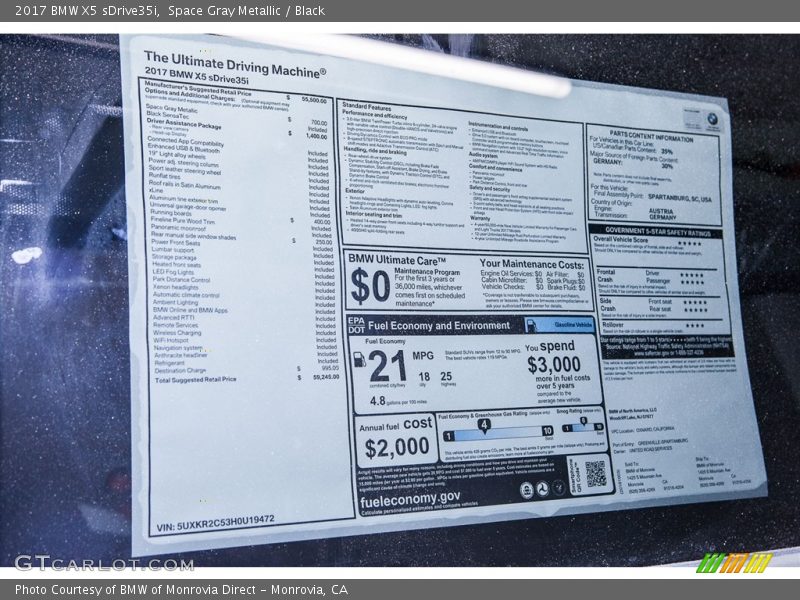Click the 'BMW Ultimate Care' heading

click(x=396, y=260)
